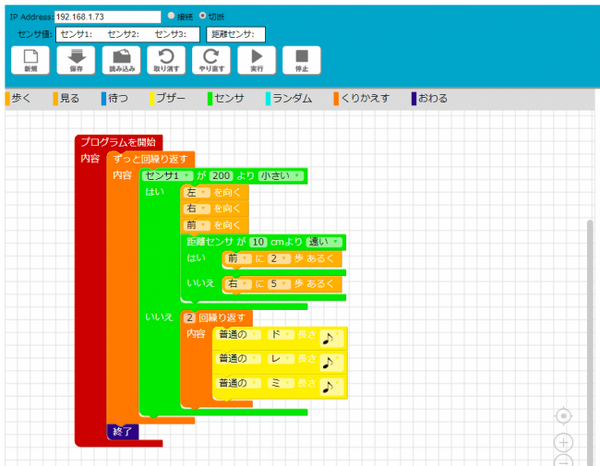The width and height of the screenshot is (600, 466).
Task: Open the 小さい comparison dropdown
Action: click(279, 176)
